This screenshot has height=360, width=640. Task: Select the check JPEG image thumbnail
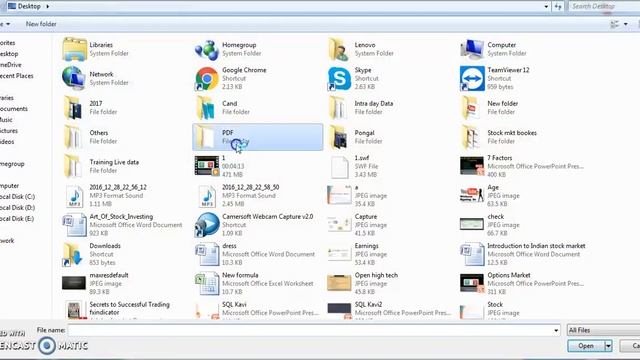472,224
